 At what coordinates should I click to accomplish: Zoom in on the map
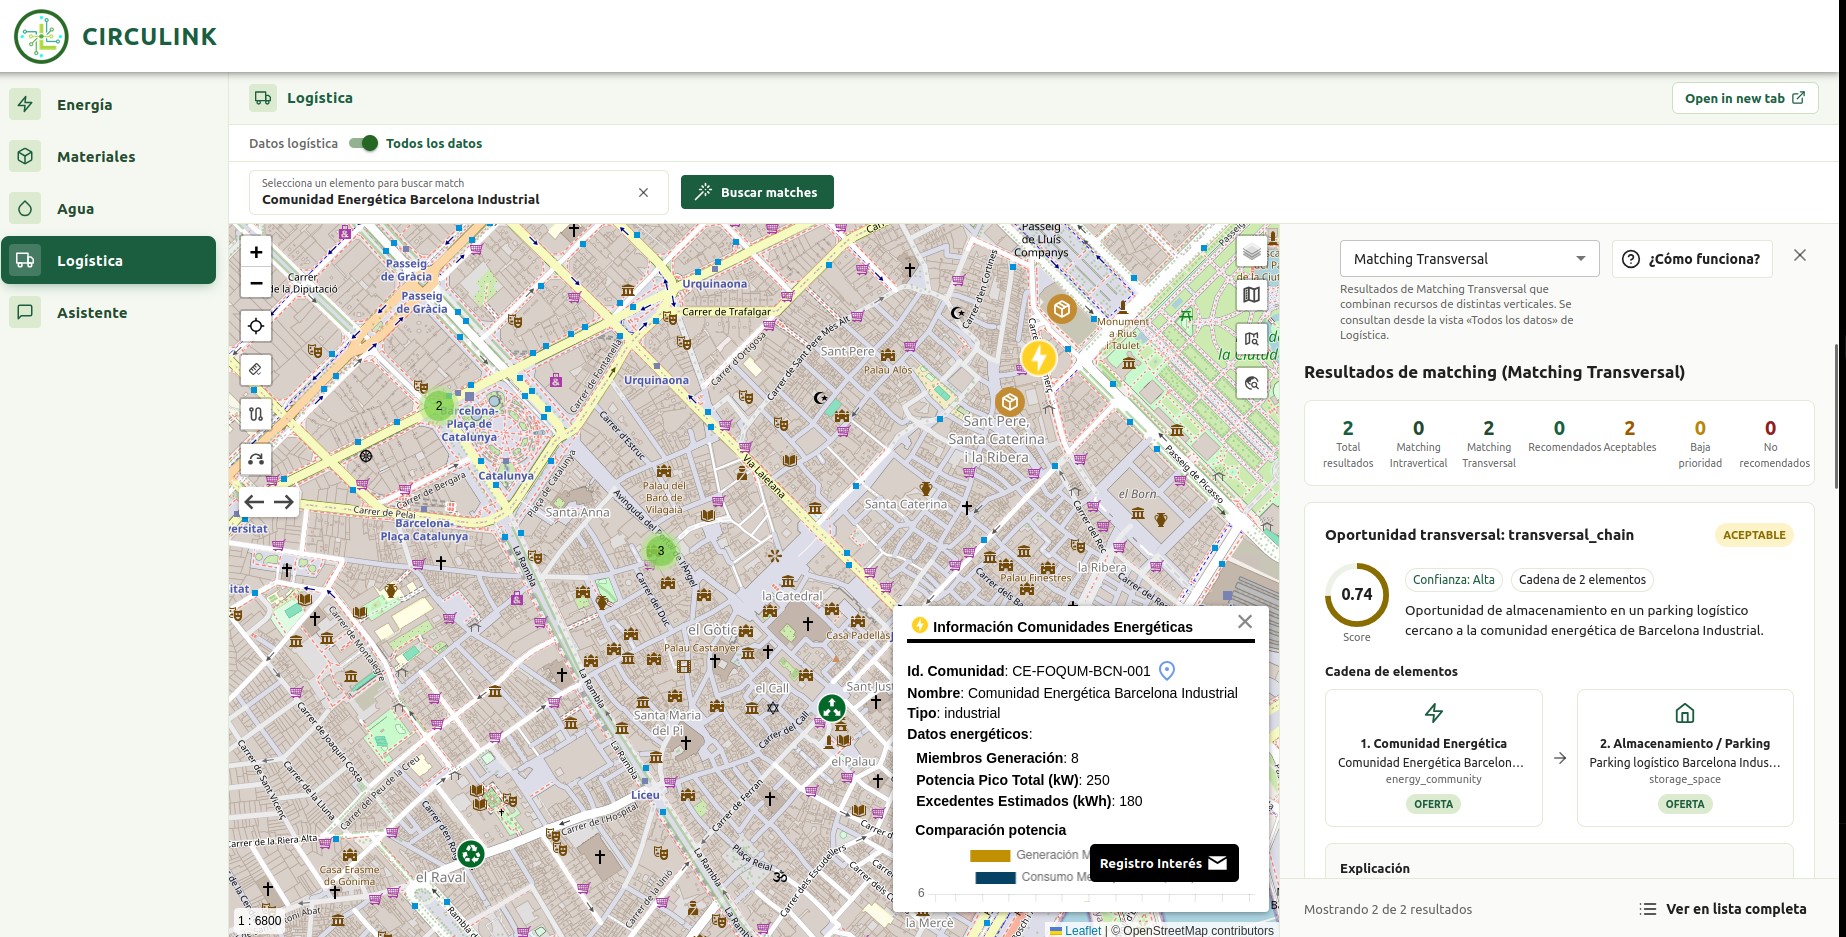pyautogui.click(x=256, y=252)
